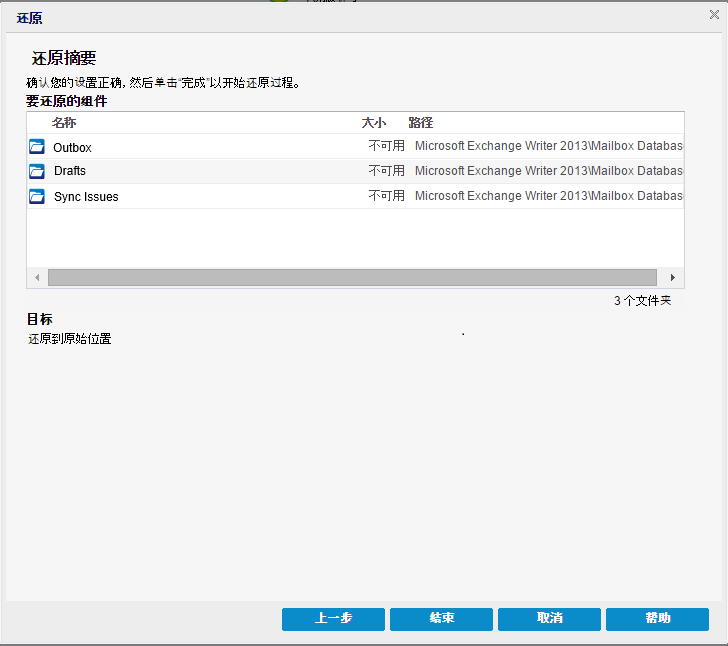Click the Drafts folder icon
This screenshot has width=728, height=646.
(37, 171)
